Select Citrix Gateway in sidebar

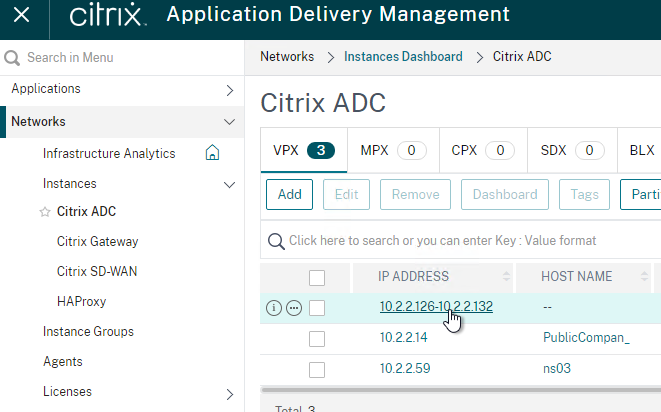pos(97,242)
